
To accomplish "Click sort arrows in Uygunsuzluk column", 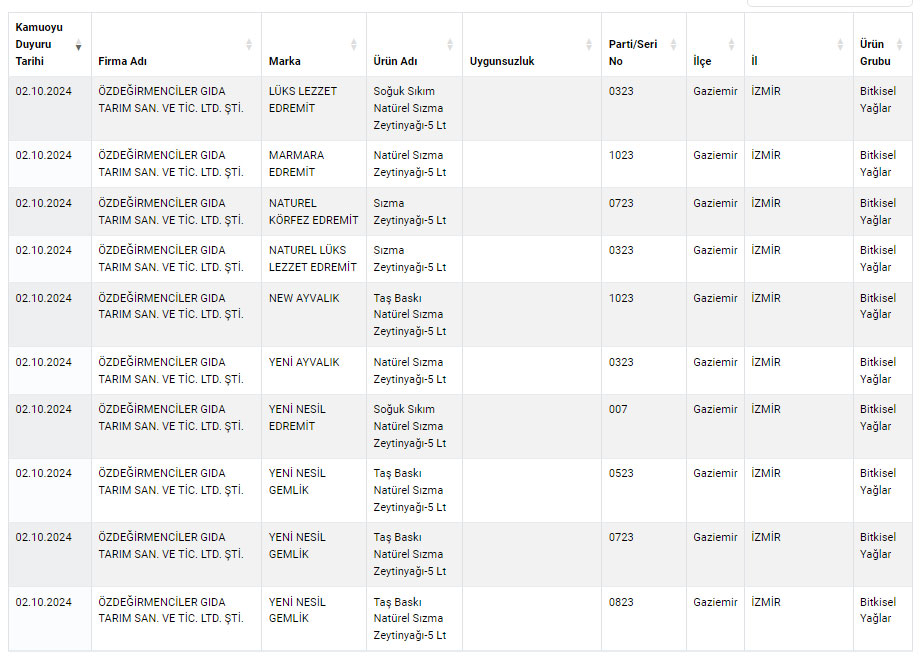I will pyautogui.click(x=589, y=45).
